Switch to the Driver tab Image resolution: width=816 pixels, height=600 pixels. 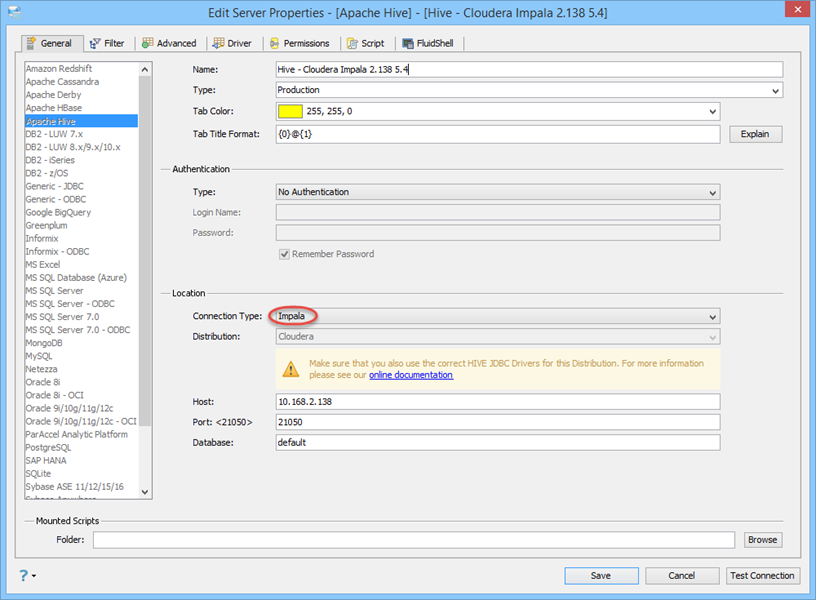[233, 43]
